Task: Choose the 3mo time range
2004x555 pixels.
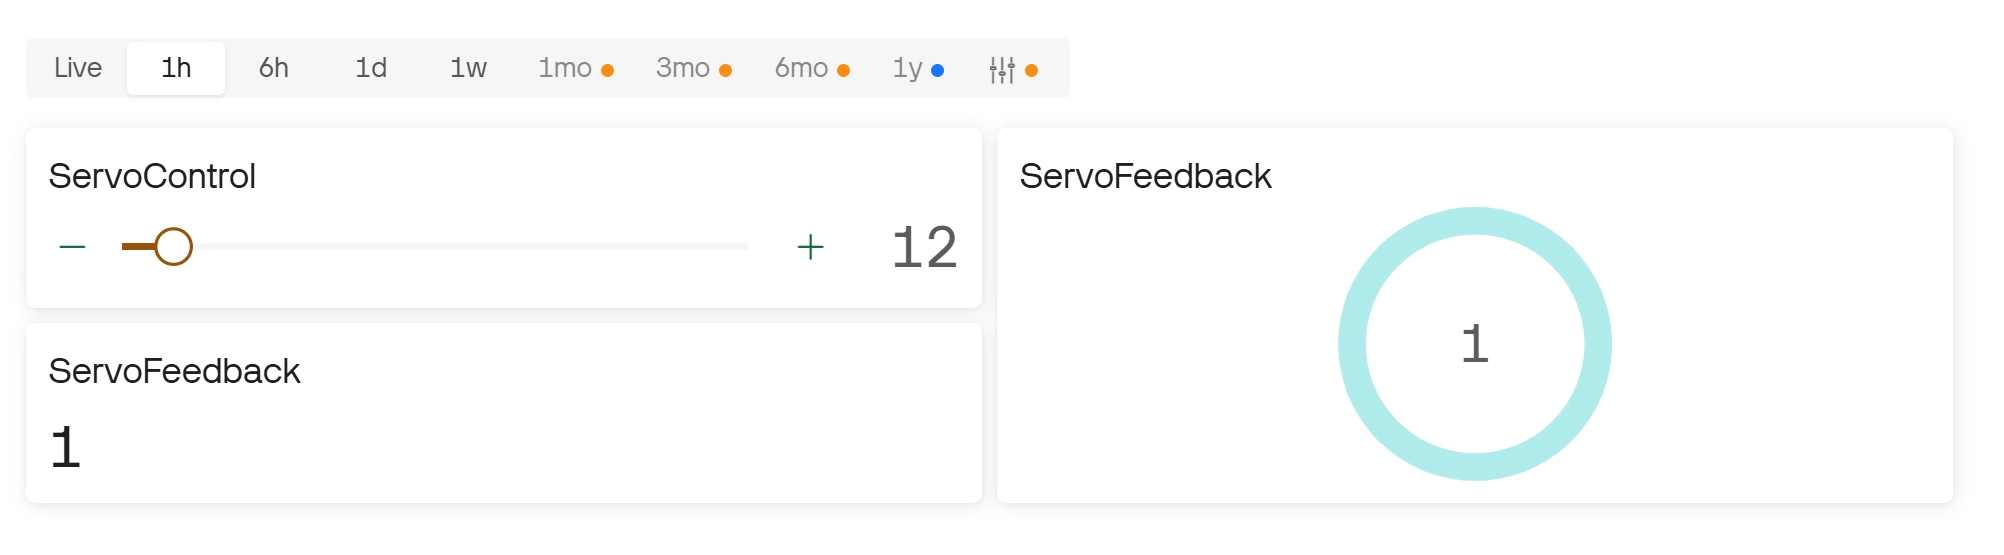Action: click(684, 68)
